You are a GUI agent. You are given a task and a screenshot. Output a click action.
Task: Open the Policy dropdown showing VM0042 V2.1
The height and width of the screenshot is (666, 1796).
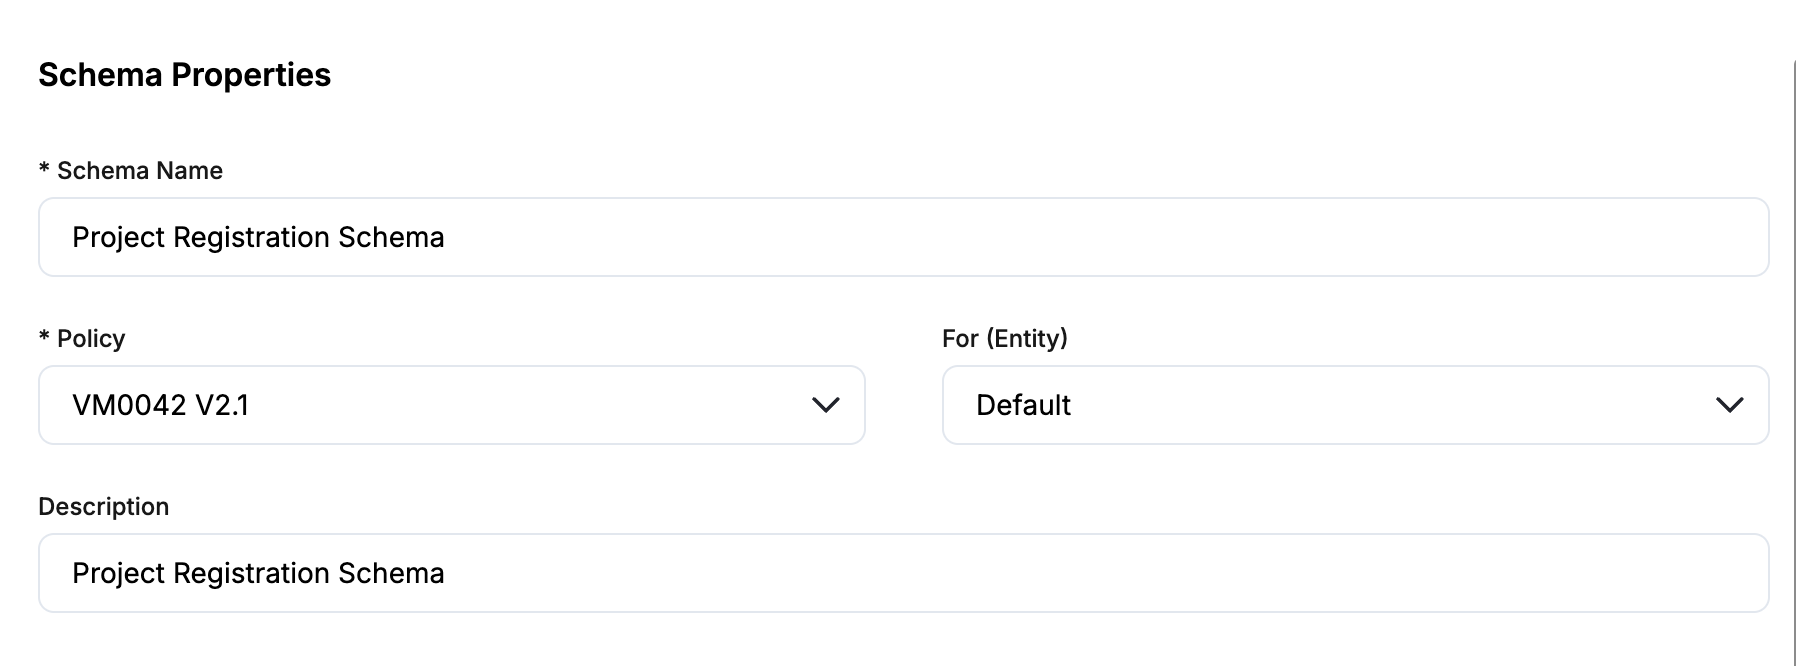click(x=450, y=405)
